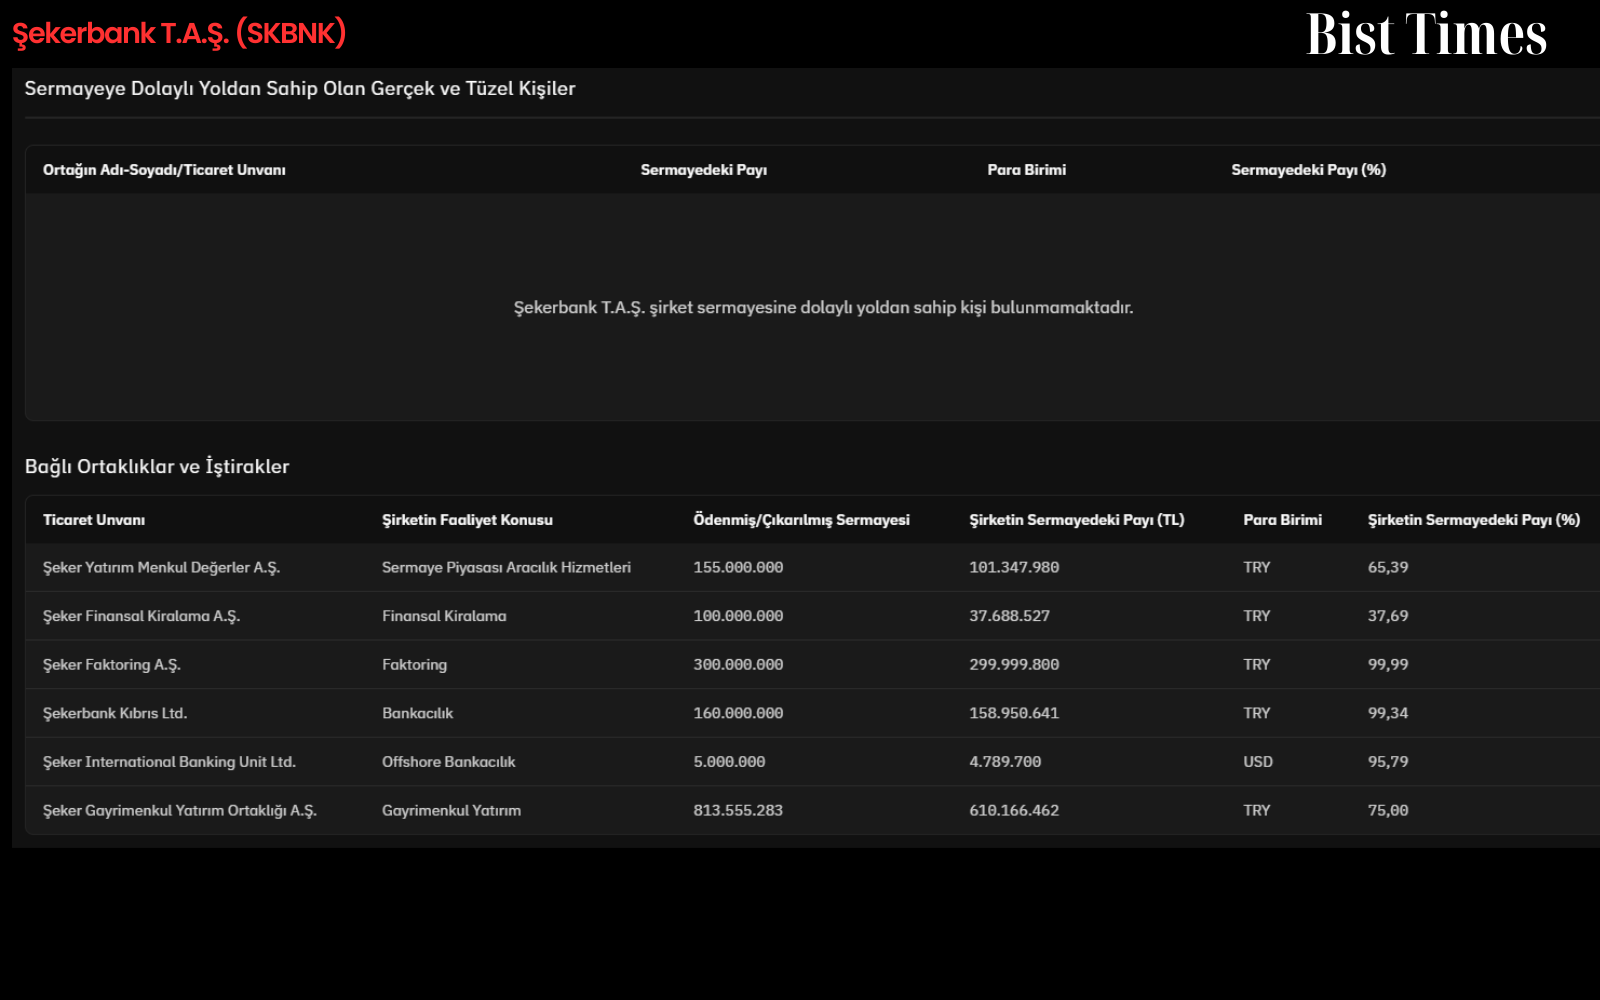This screenshot has height=1000, width=1600.
Task: Click the 99,34 percentage value
Action: 1388,714
